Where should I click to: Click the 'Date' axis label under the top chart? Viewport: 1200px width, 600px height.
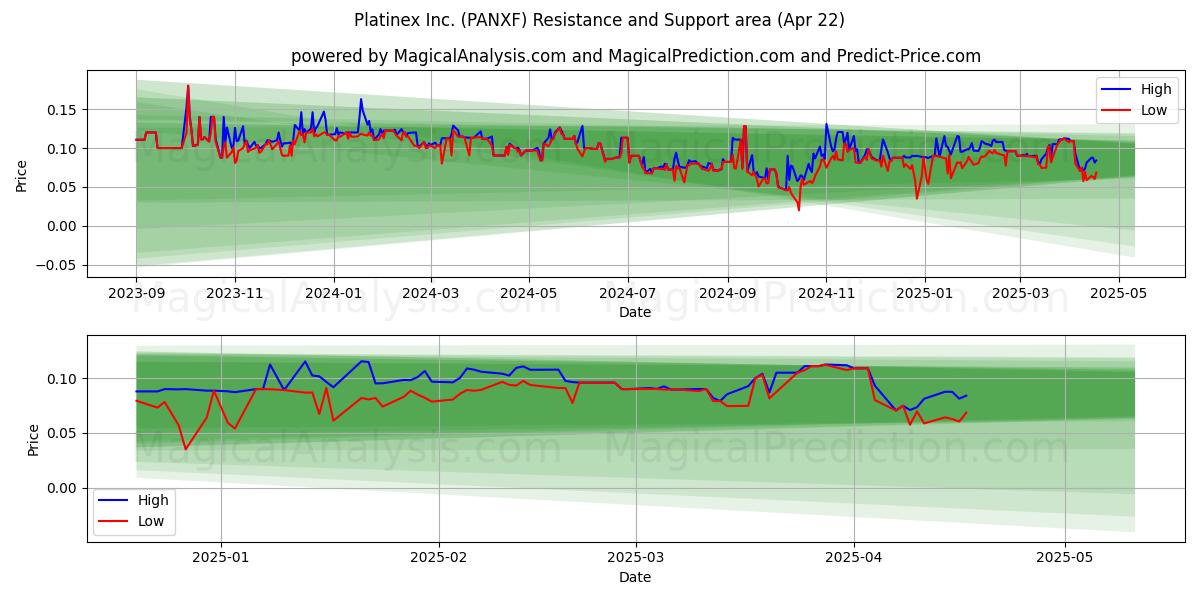tap(635, 312)
